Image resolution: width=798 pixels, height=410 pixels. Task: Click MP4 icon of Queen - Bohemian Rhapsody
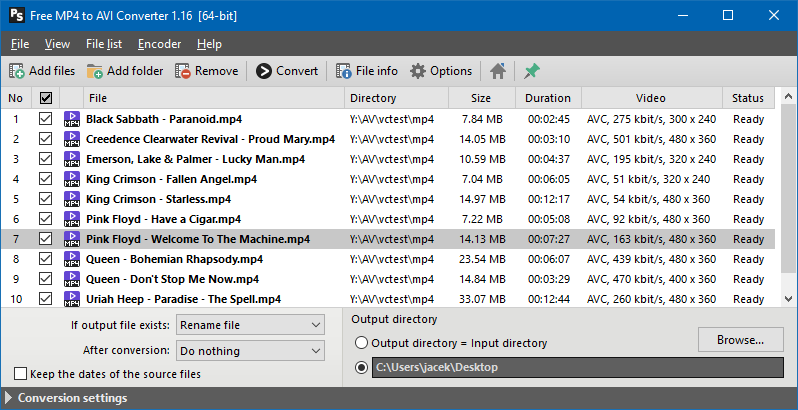72,259
